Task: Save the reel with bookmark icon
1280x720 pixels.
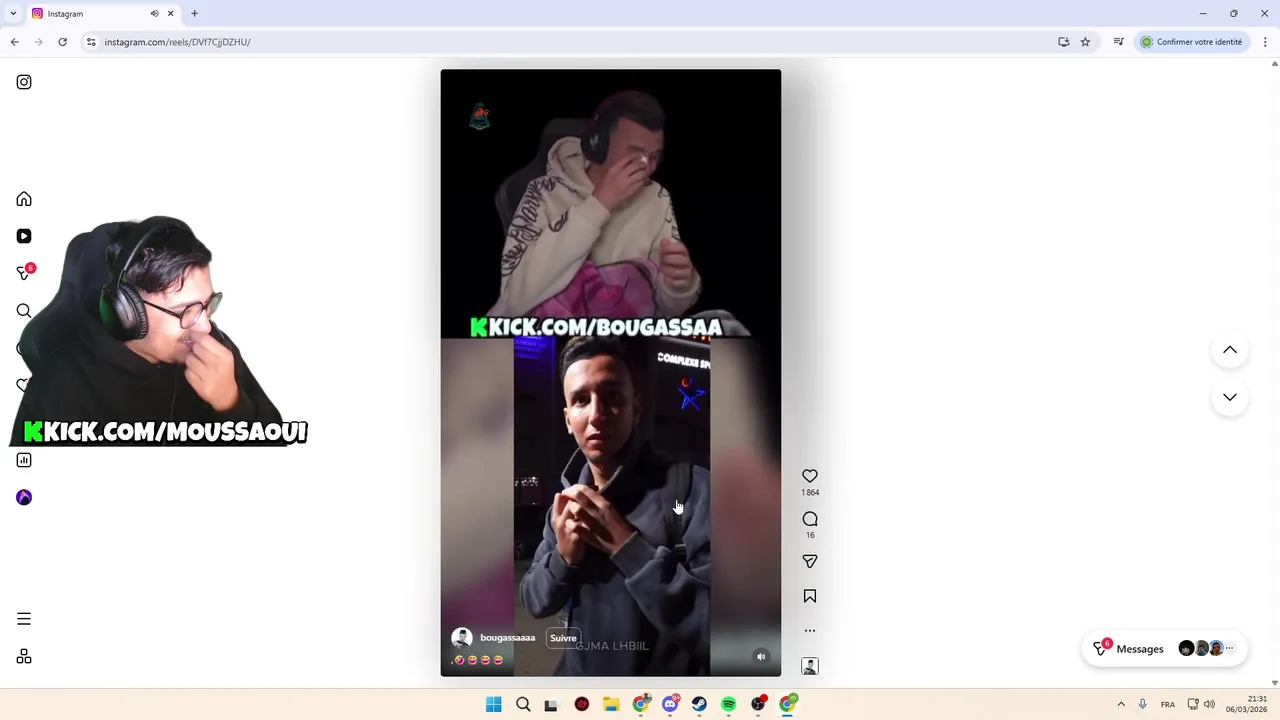Action: tap(810, 596)
